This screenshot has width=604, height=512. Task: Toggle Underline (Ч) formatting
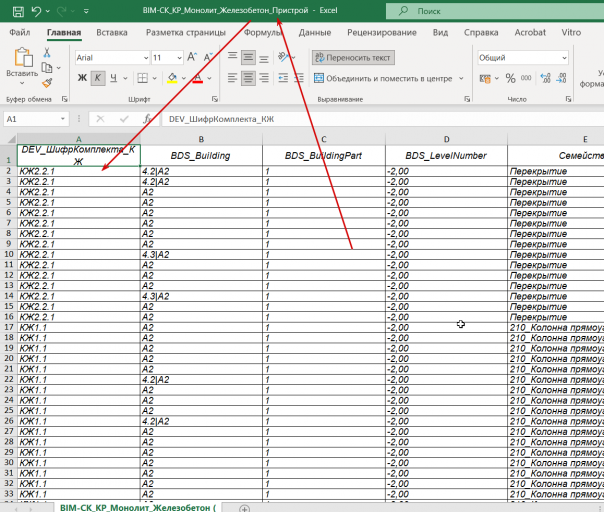(x=113, y=78)
